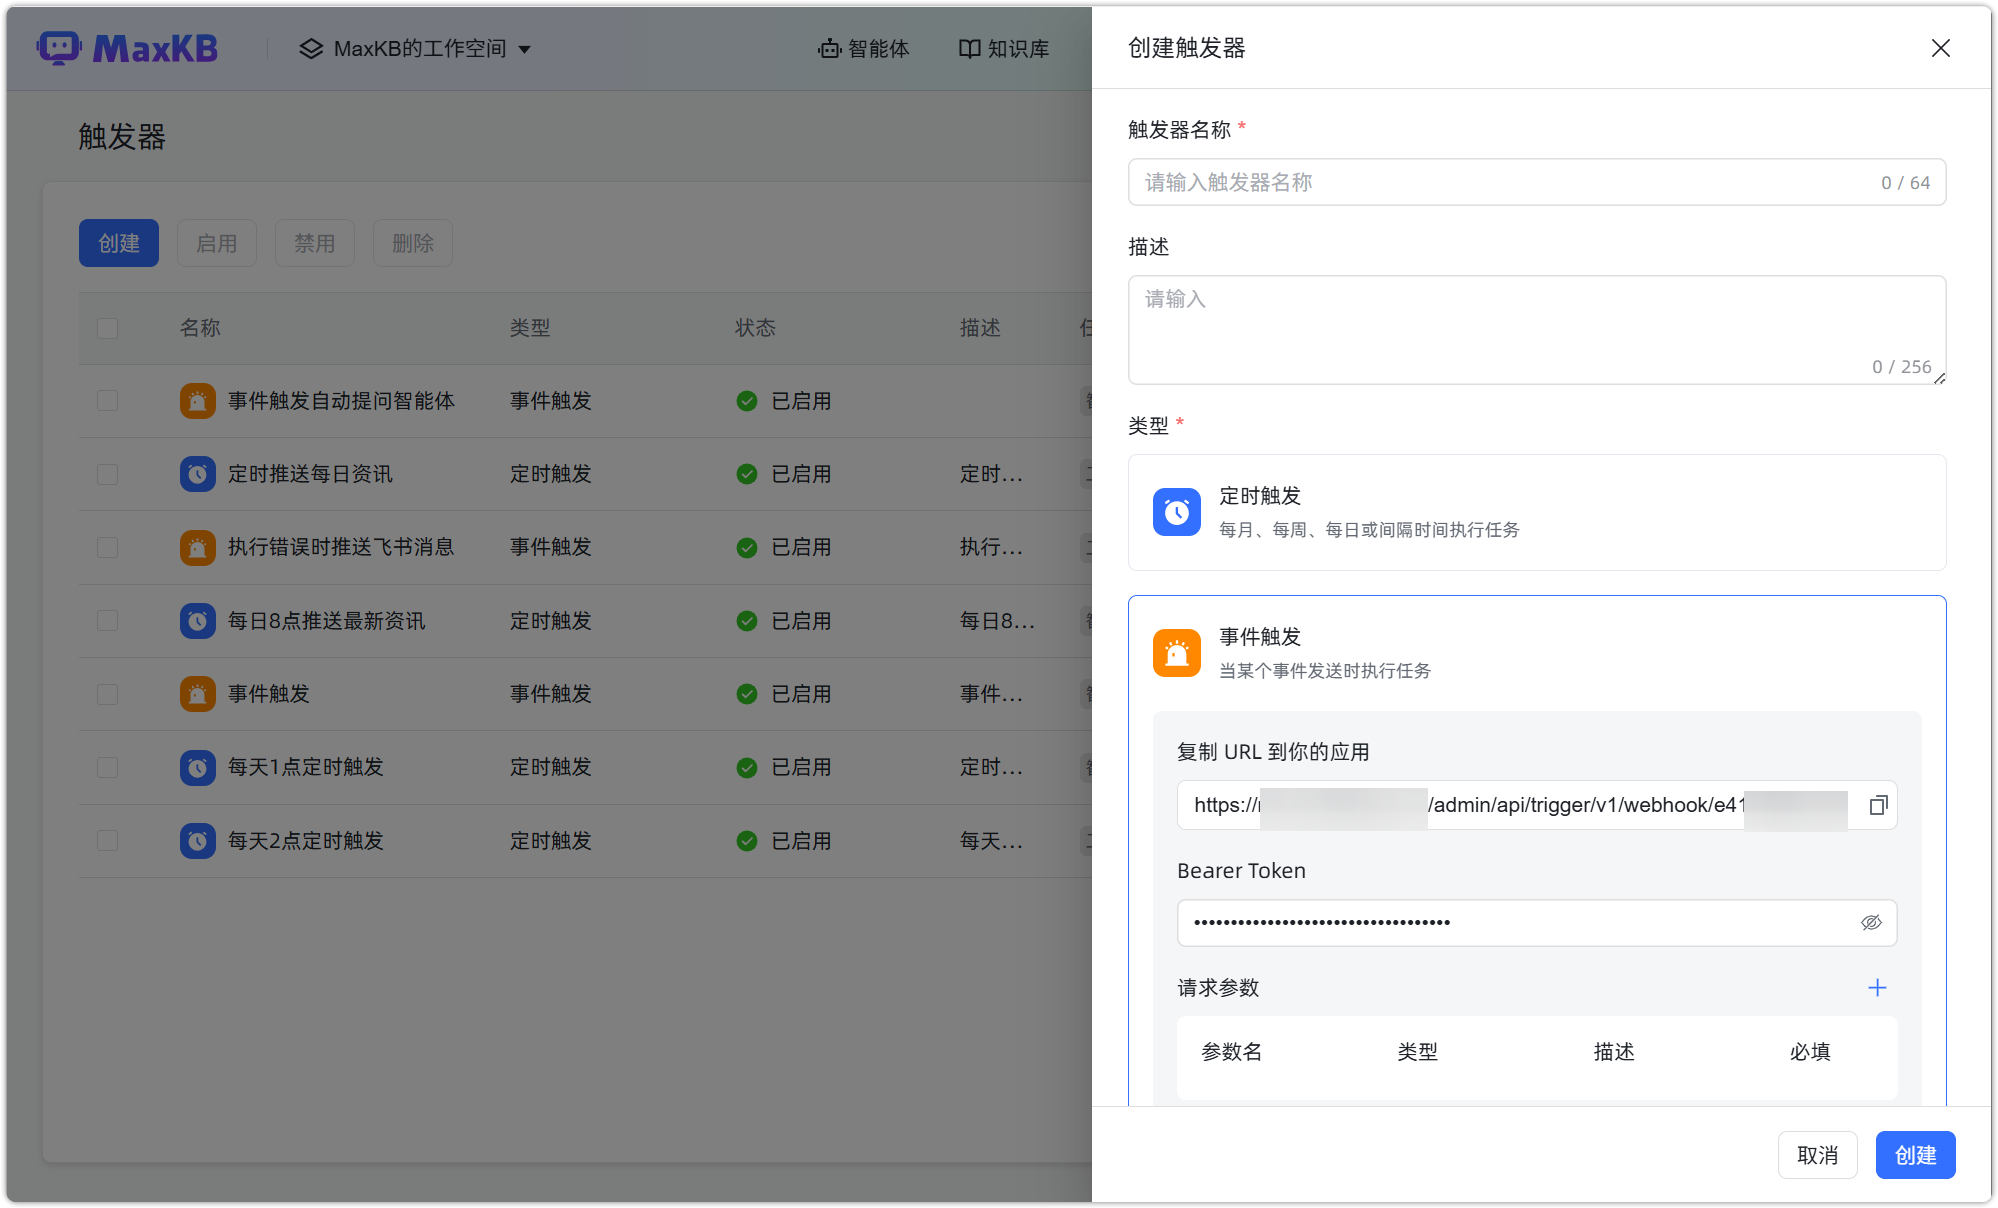Open the MaxKB的工作空间 workspace dropdown
Image resolution: width=1998 pixels, height=1208 pixels.
pyautogui.click(x=415, y=47)
